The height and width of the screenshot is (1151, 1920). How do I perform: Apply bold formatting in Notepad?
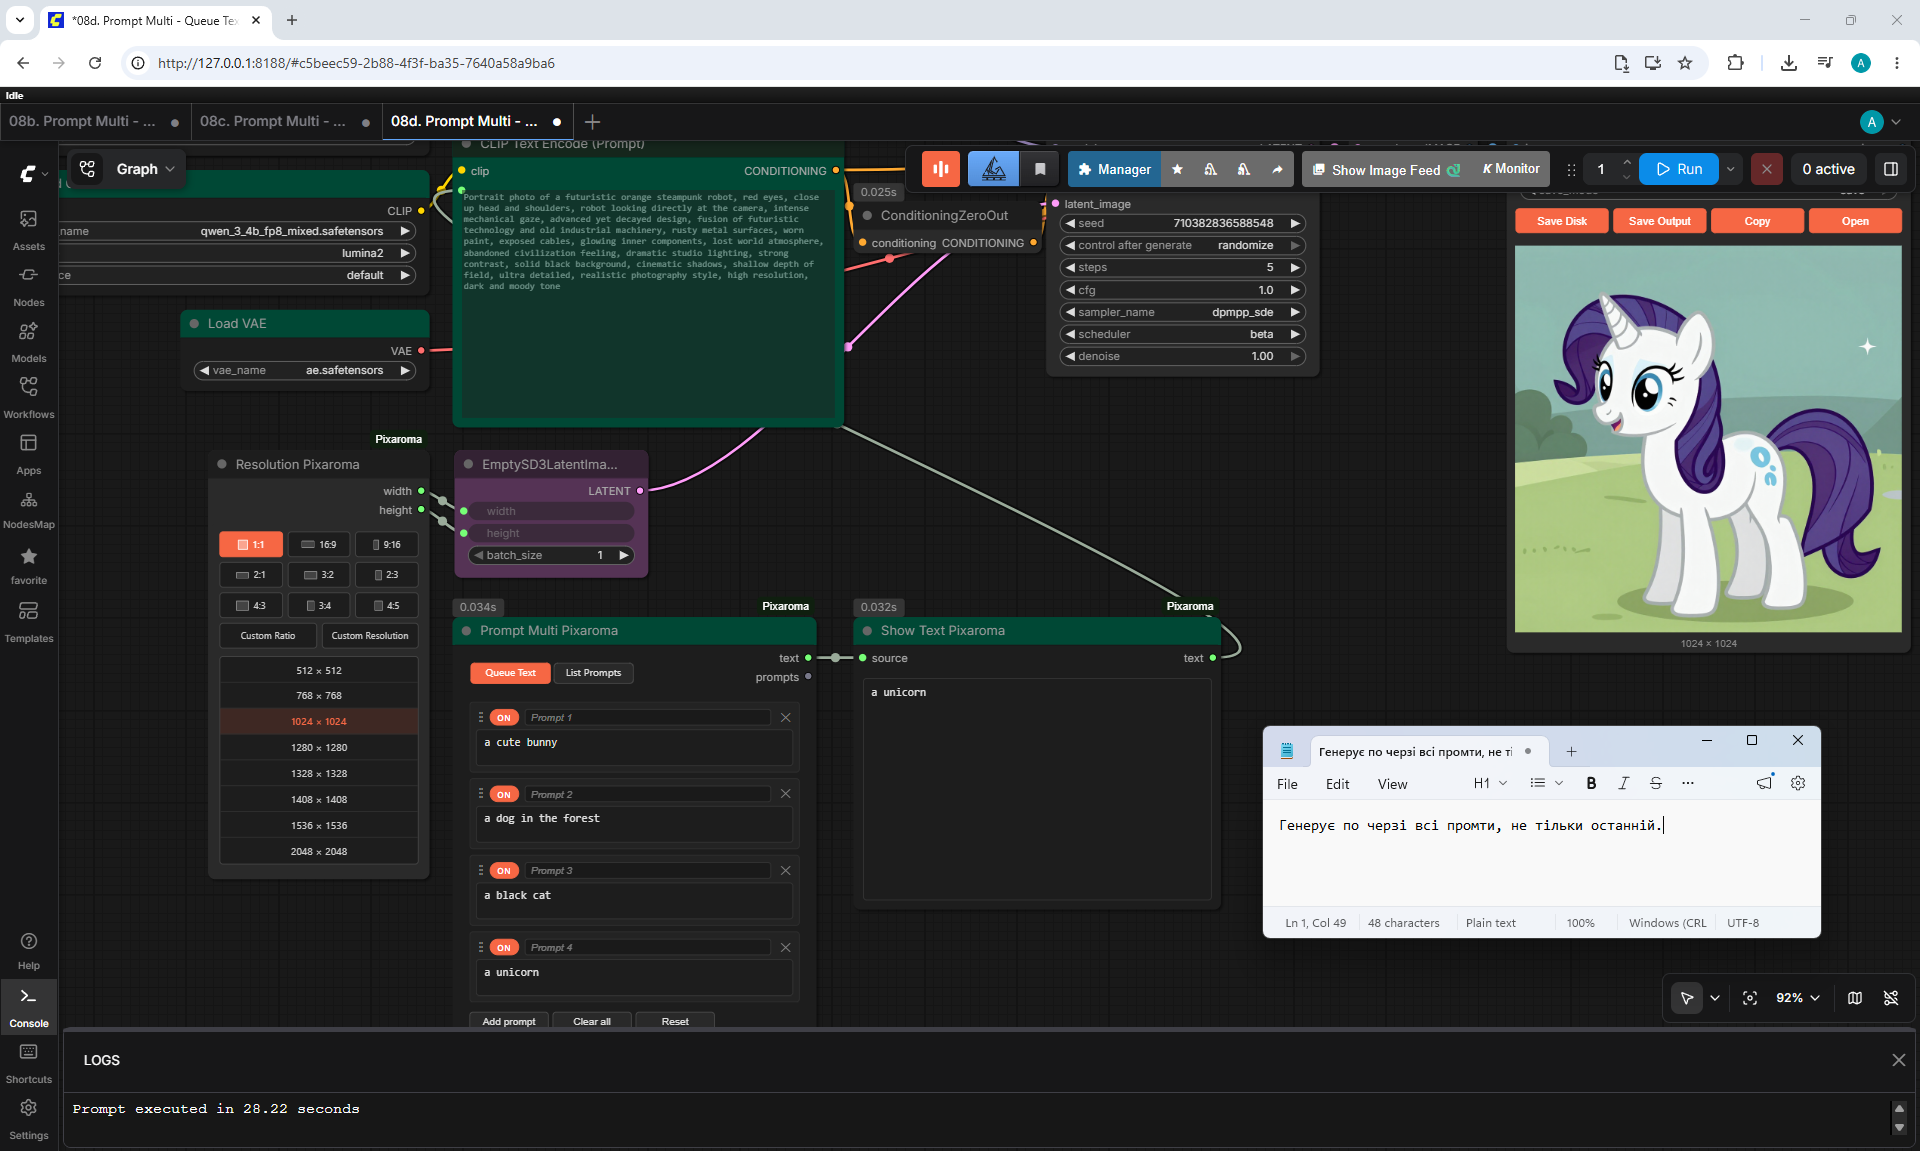click(x=1591, y=783)
